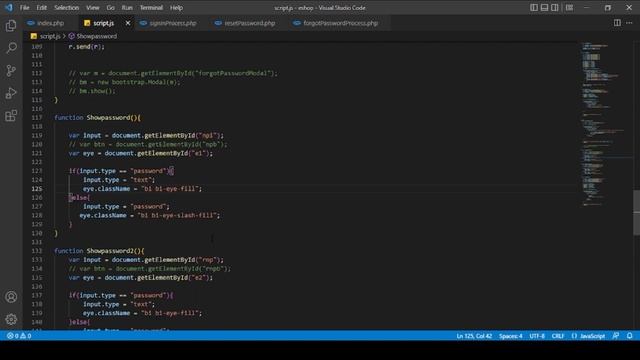
Task: Show errors and warnings count in status bar
Action: pos(19,336)
